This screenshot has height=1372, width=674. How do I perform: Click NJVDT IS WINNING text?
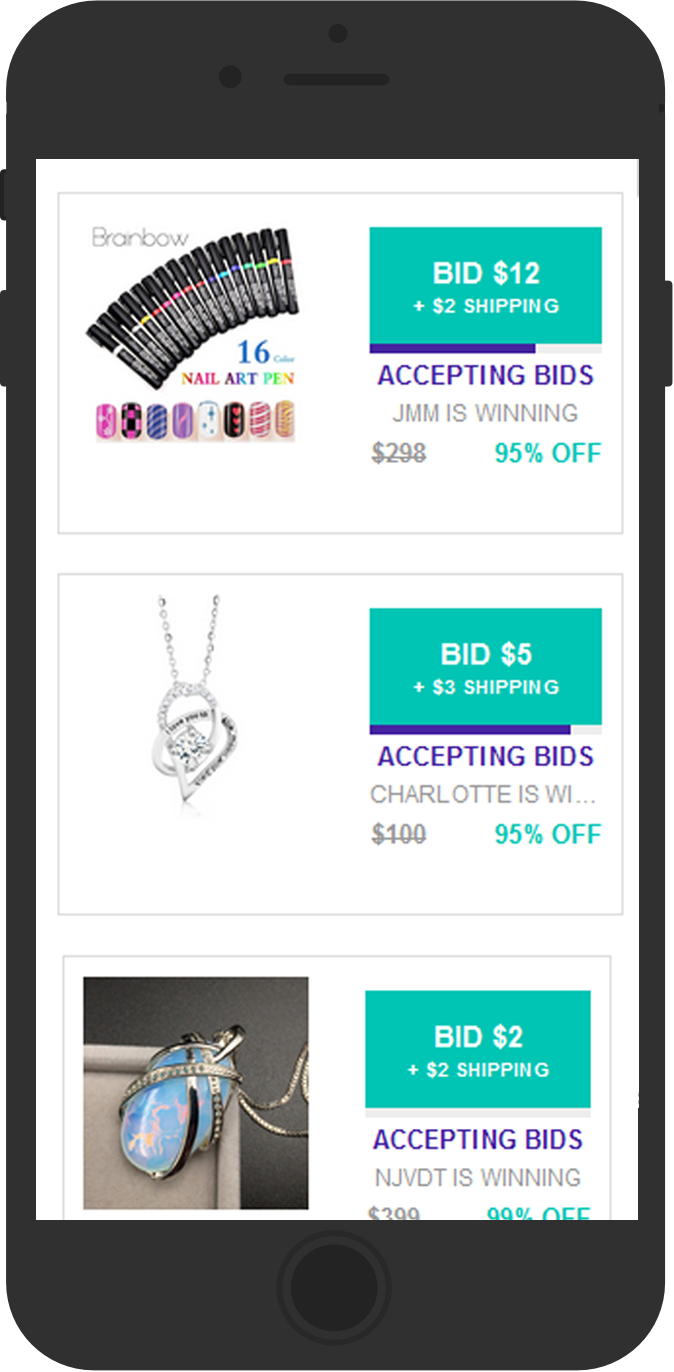point(478,1178)
